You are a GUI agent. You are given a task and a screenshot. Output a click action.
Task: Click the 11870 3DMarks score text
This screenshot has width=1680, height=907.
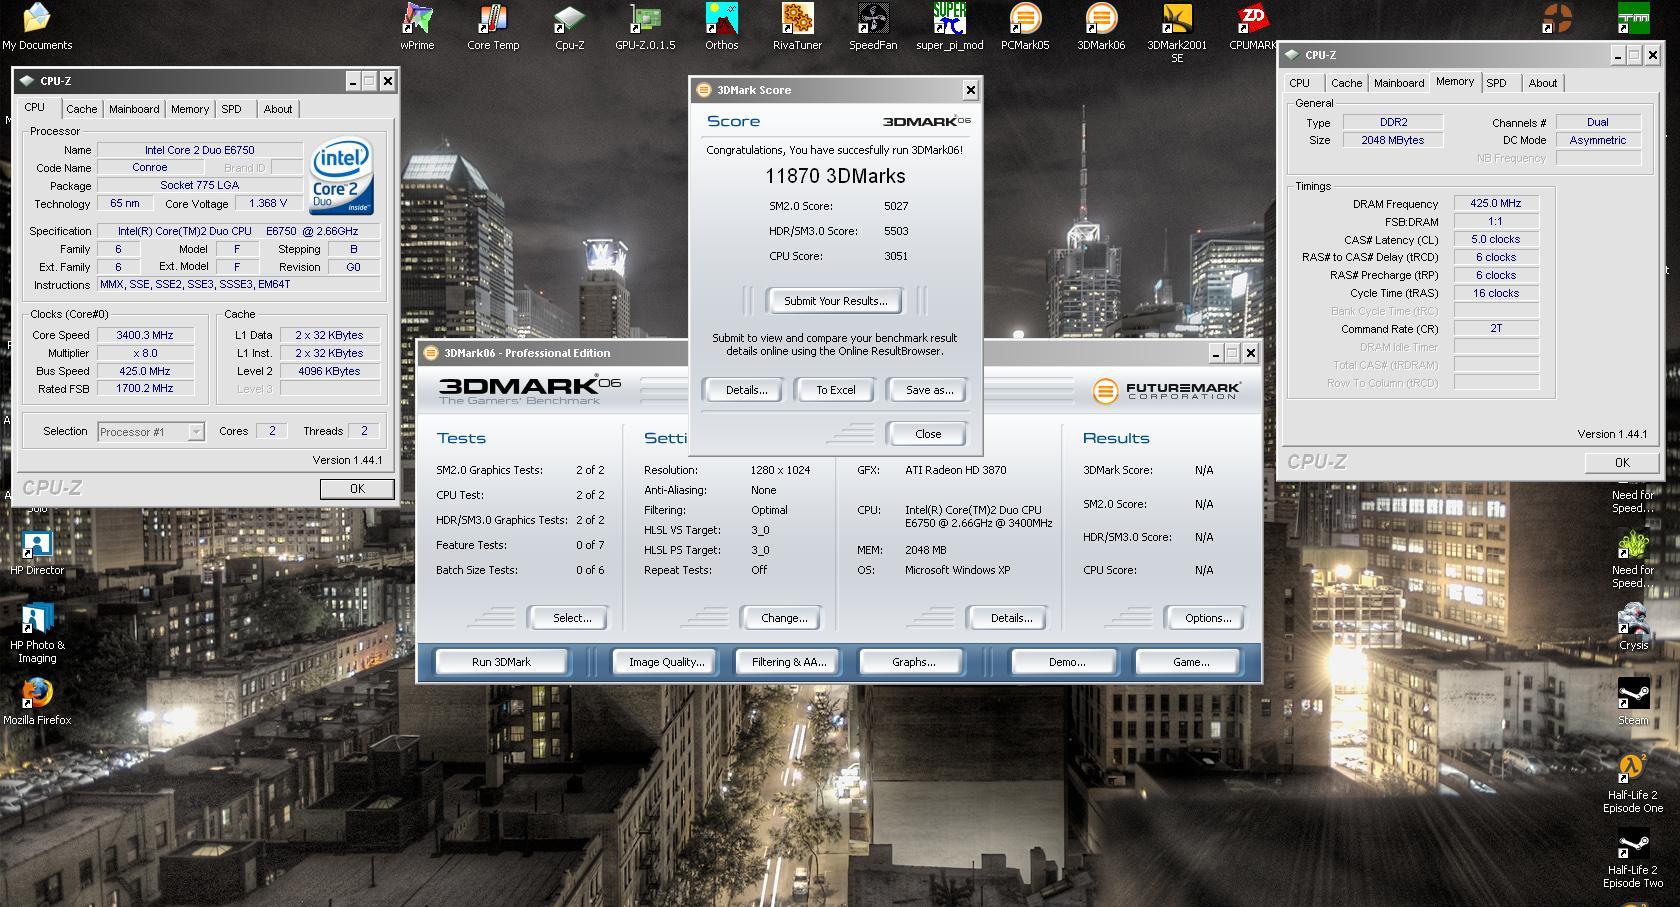point(835,176)
